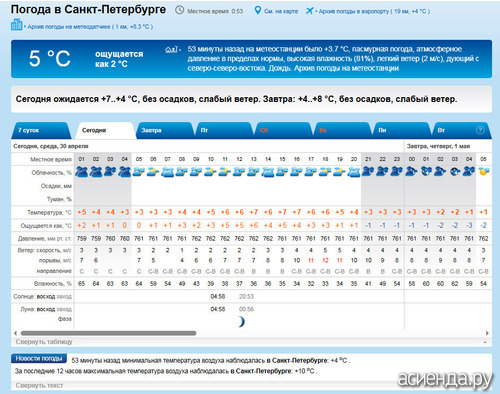
Task: Open Архив погоды на метеодатчике link
Action: pos(90,27)
